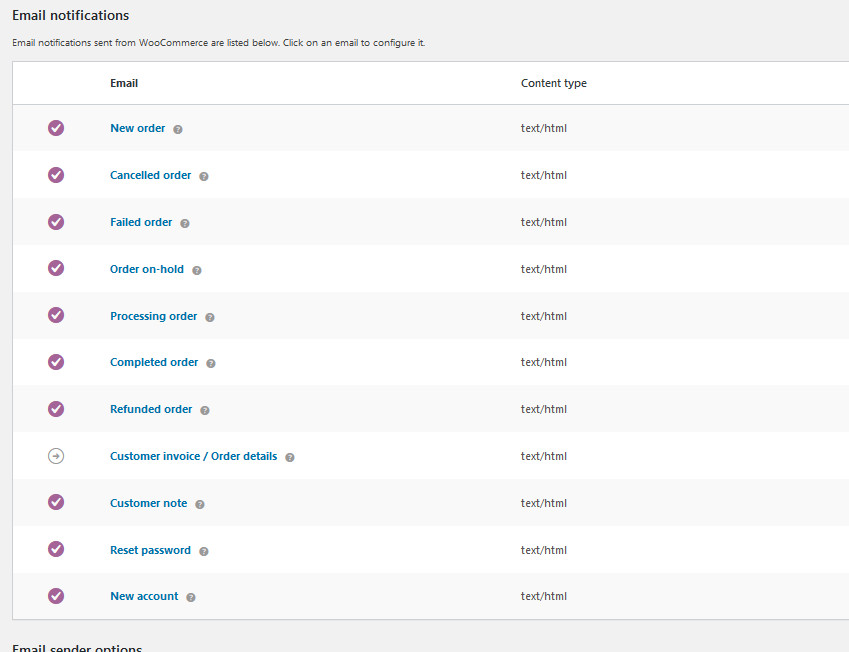Open the New order email settings
This screenshot has width=849, height=652.
pos(138,128)
